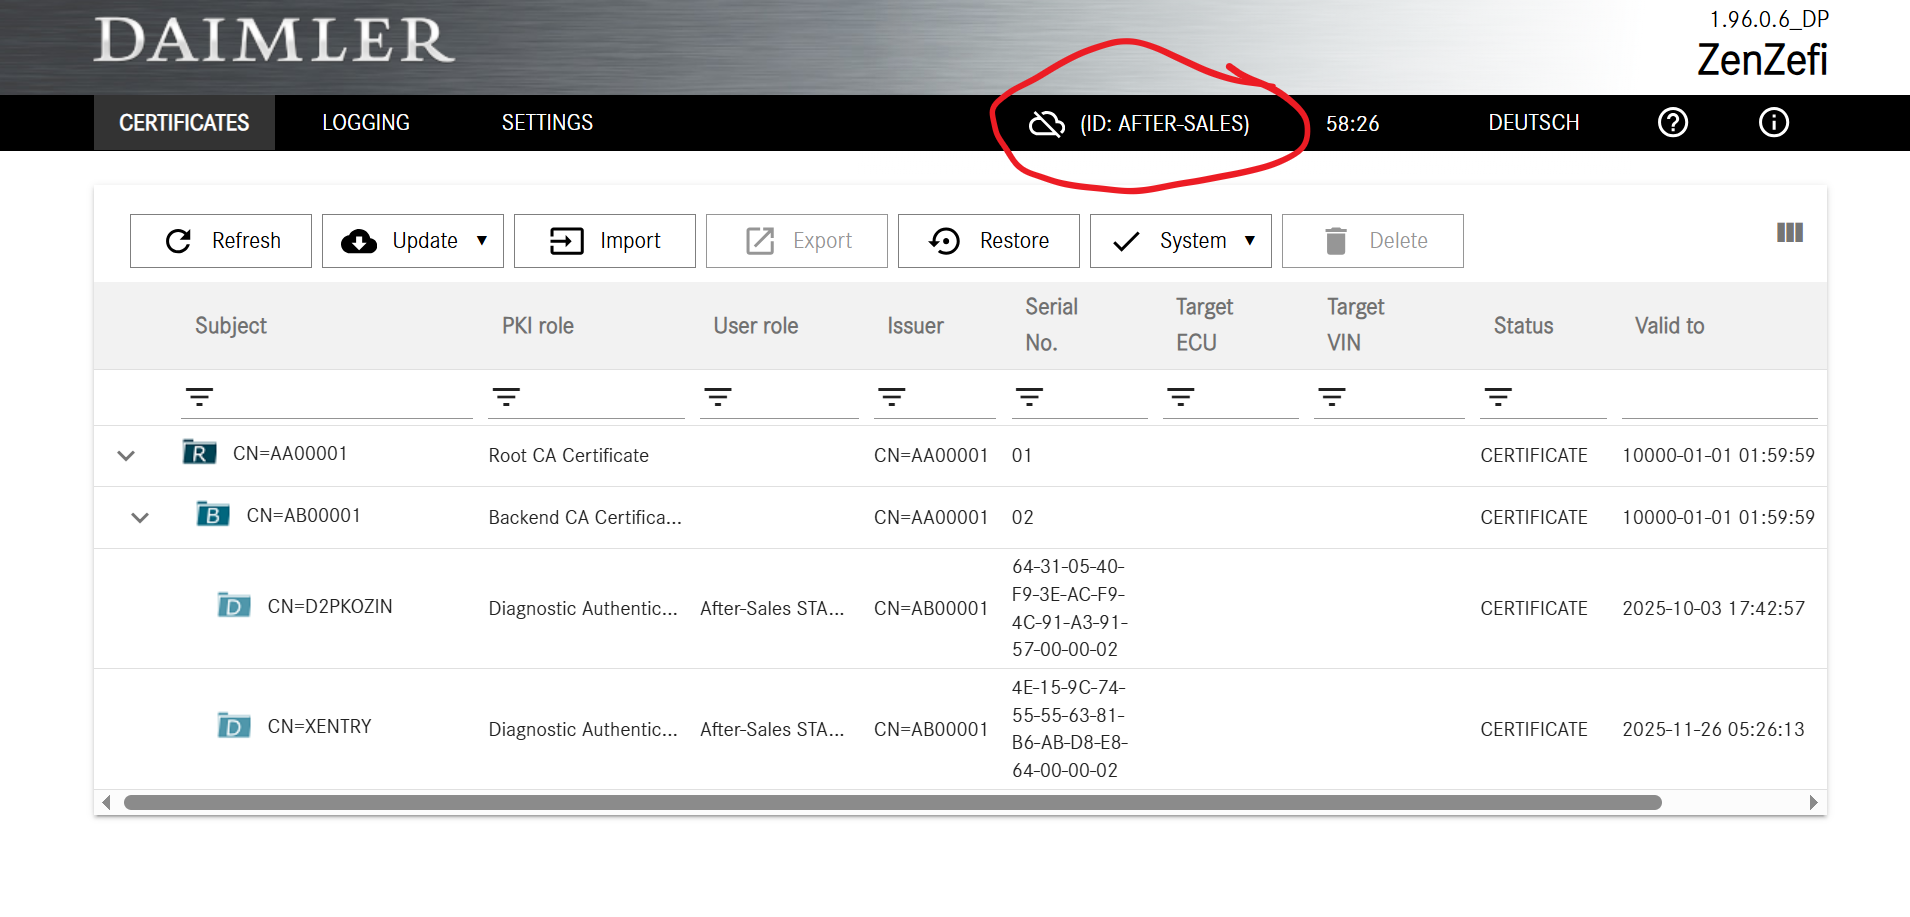Collapse the CN=AA00001 root certificate row
The height and width of the screenshot is (917, 1910).
(x=126, y=456)
